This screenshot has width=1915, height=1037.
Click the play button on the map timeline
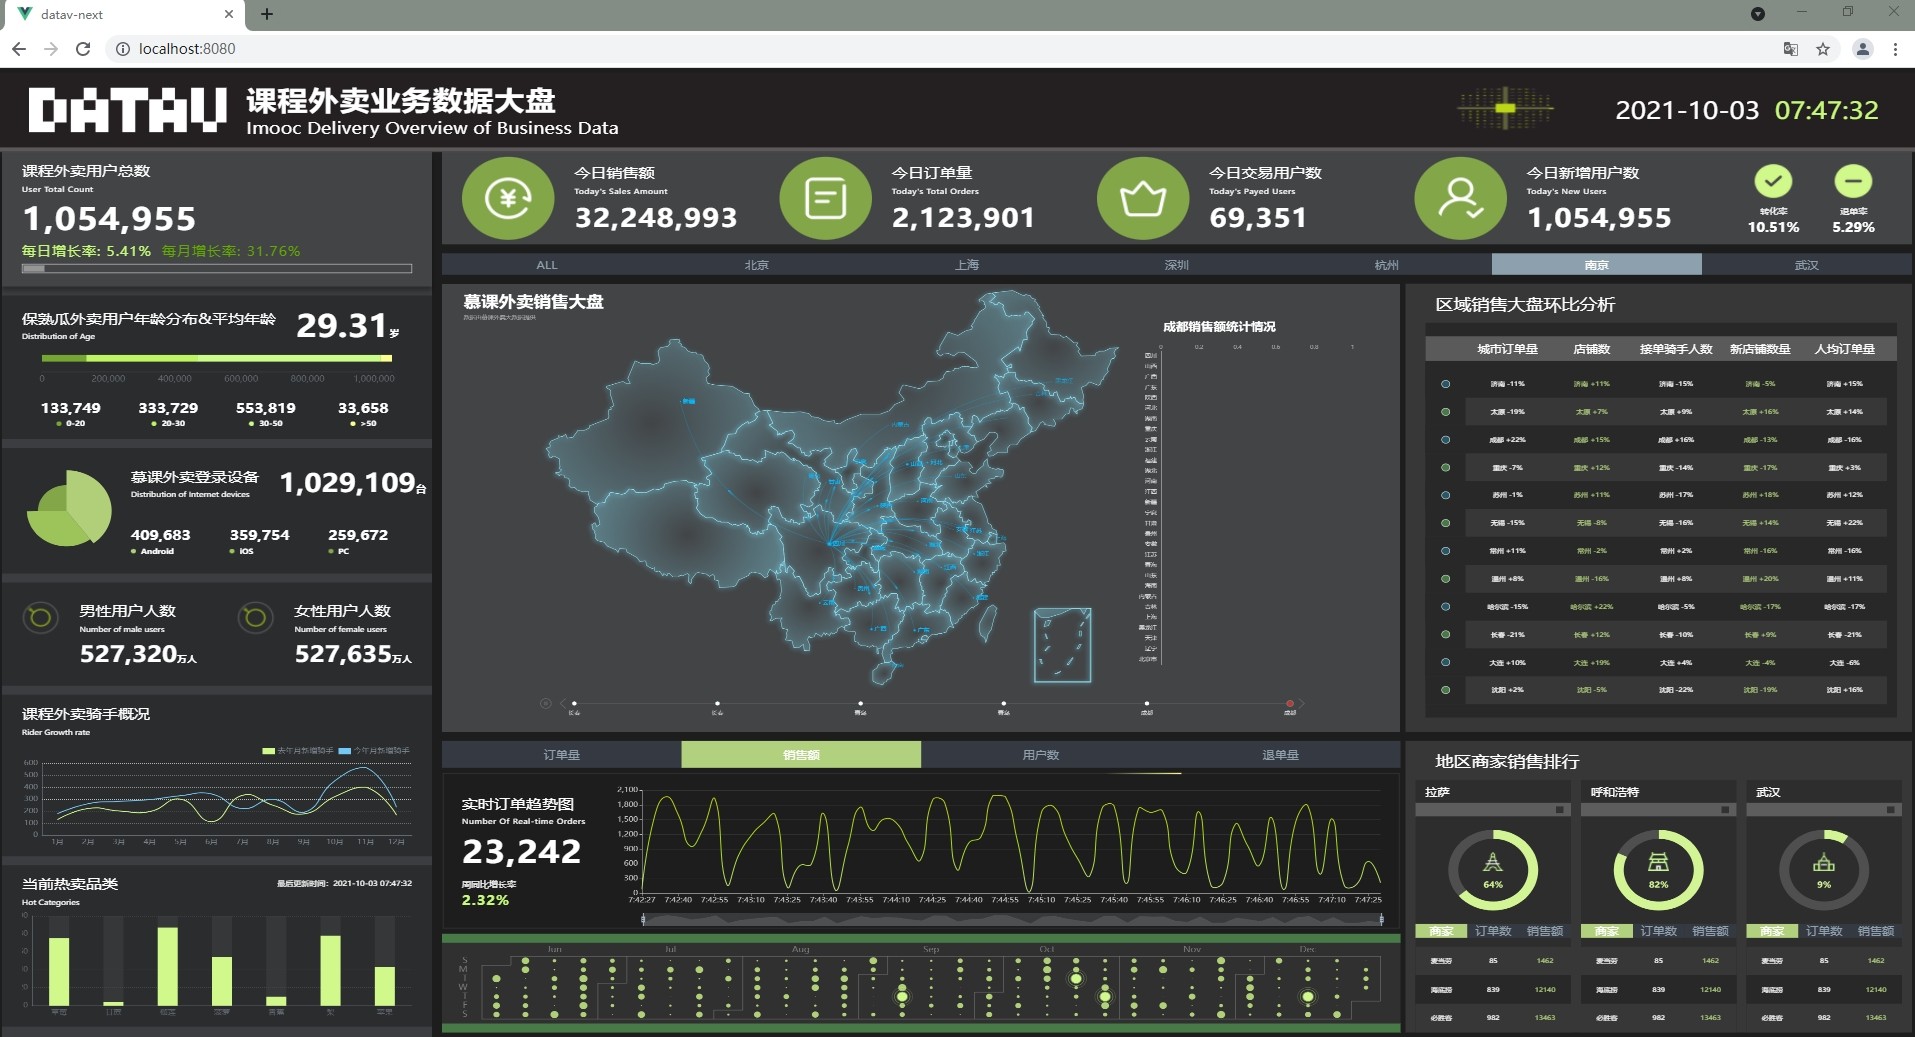546,703
